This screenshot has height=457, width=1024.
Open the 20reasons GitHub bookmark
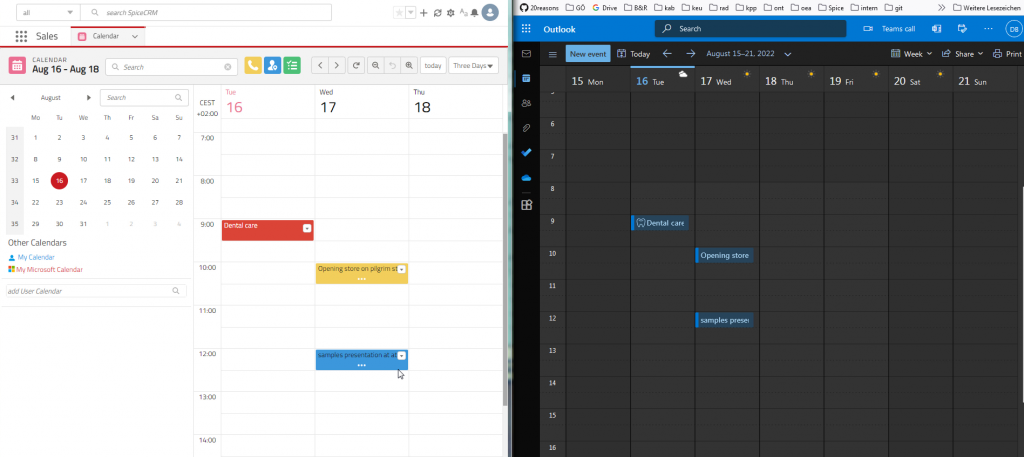coord(540,8)
